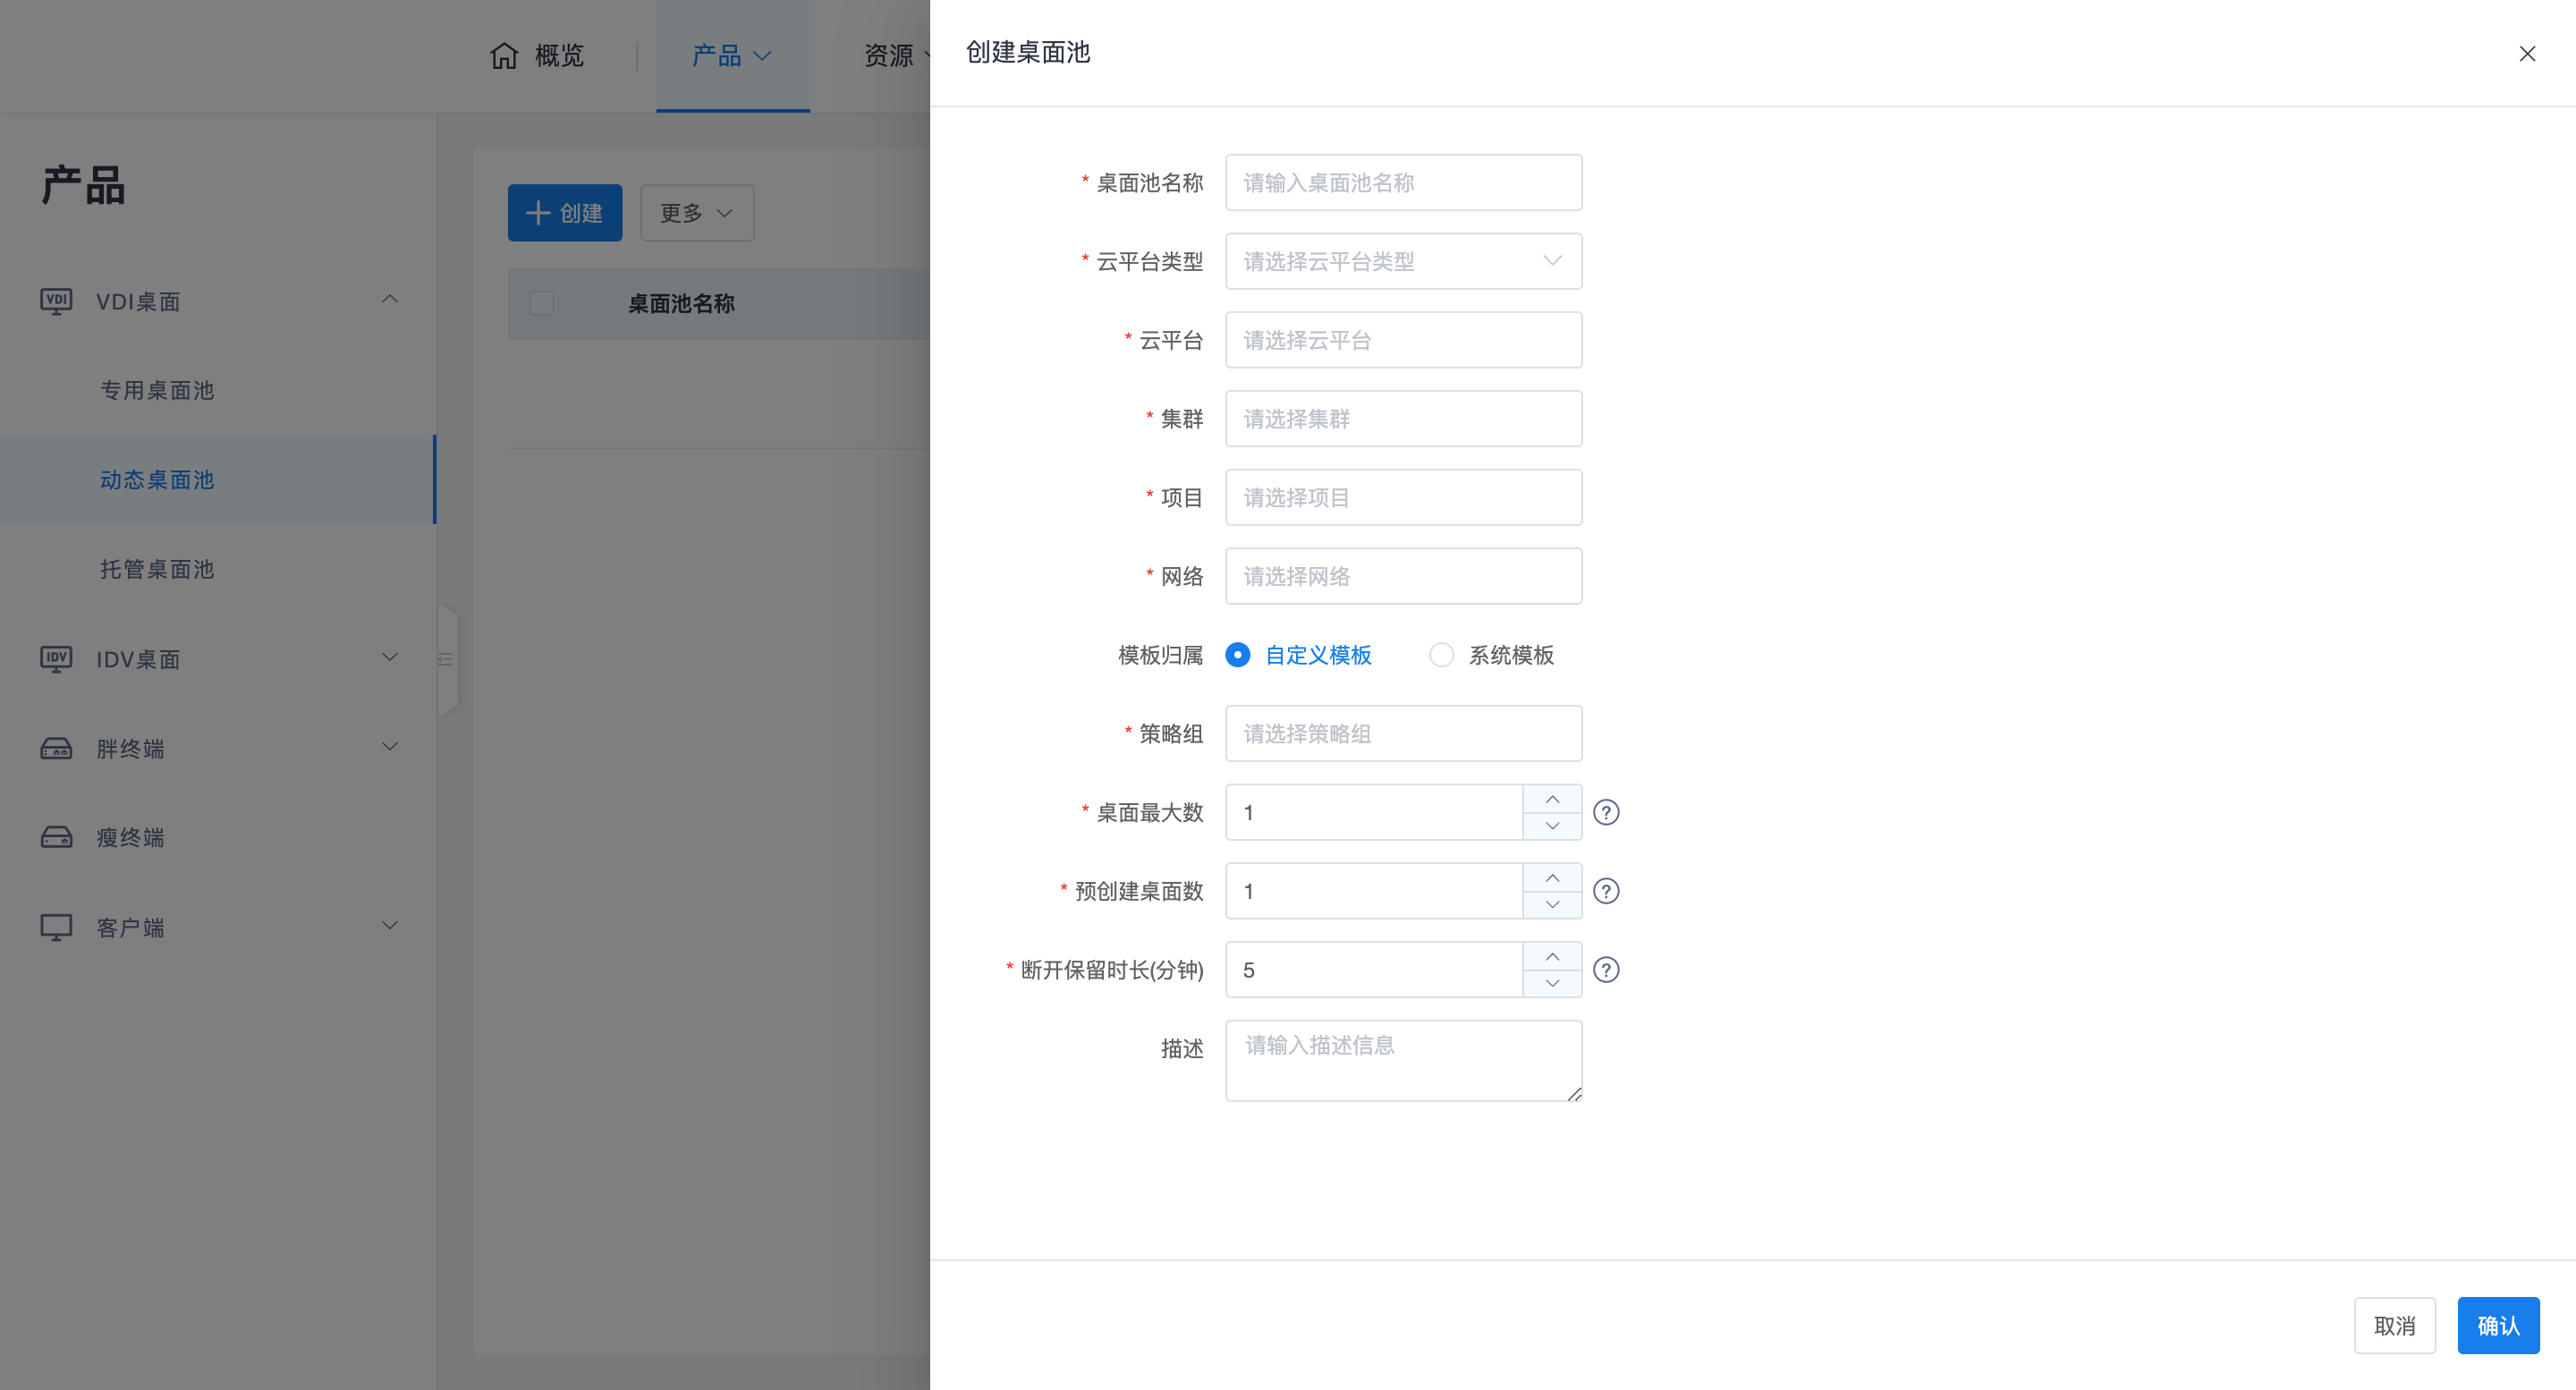Screen dimensions: 2576x1390
Task: Click the 断开保留时长 number field
Action: tap(1374, 970)
